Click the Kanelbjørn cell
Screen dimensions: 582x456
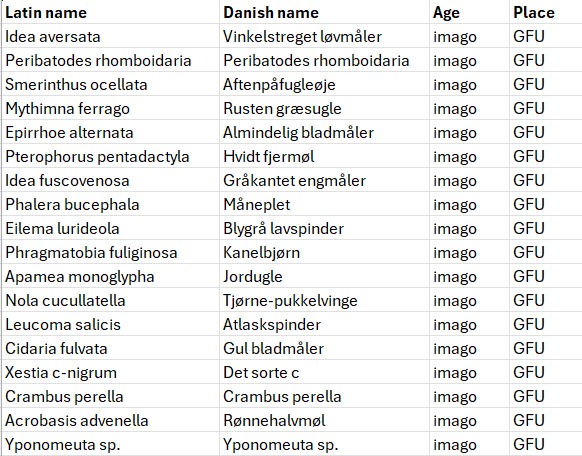pyautogui.click(x=324, y=253)
